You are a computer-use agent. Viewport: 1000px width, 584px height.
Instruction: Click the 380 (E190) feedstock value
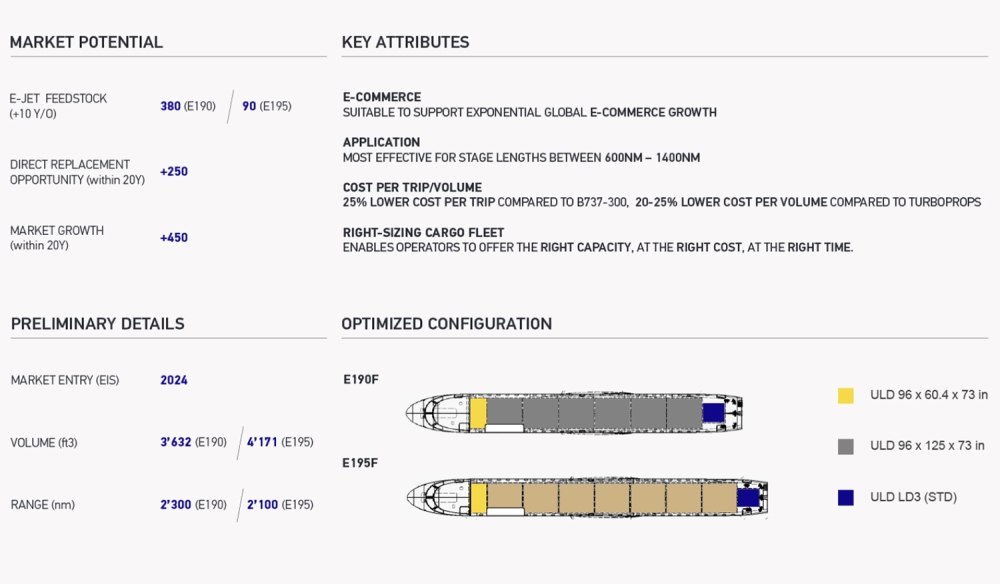click(188, 106)
